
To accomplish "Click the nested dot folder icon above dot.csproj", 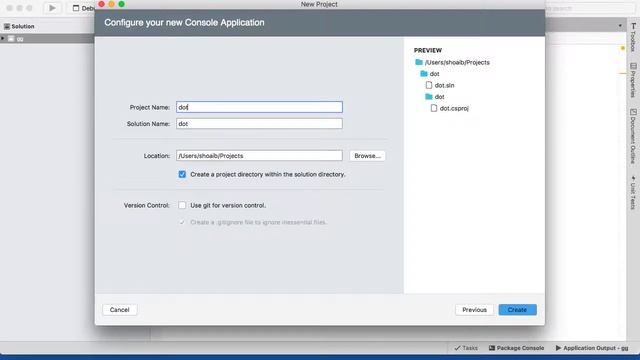I will tap(429, 96).
